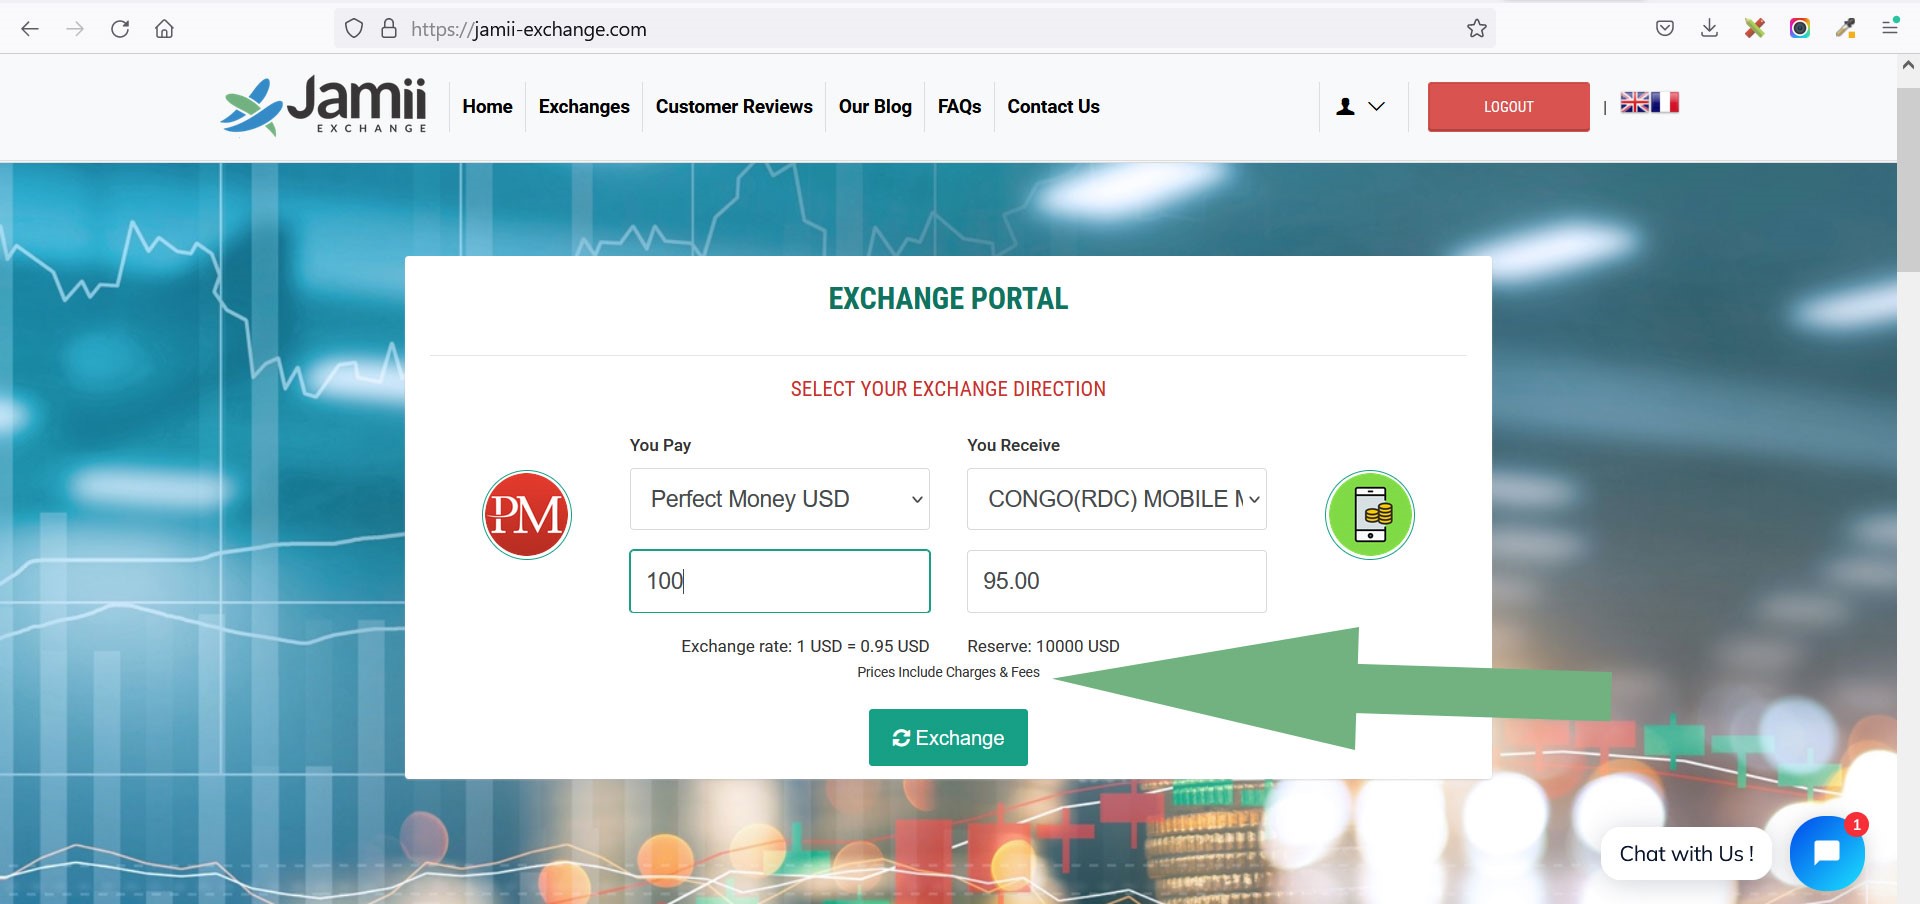The image size is (1920, 904).
Task: Click SELECT YOUR EXCHANGE DIRECTION text
Action: 948,389
